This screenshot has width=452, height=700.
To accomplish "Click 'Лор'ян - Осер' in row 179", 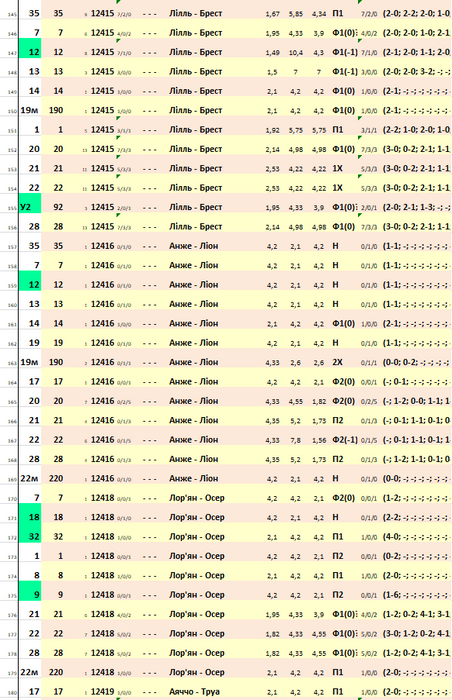I will tap(197, 672).
